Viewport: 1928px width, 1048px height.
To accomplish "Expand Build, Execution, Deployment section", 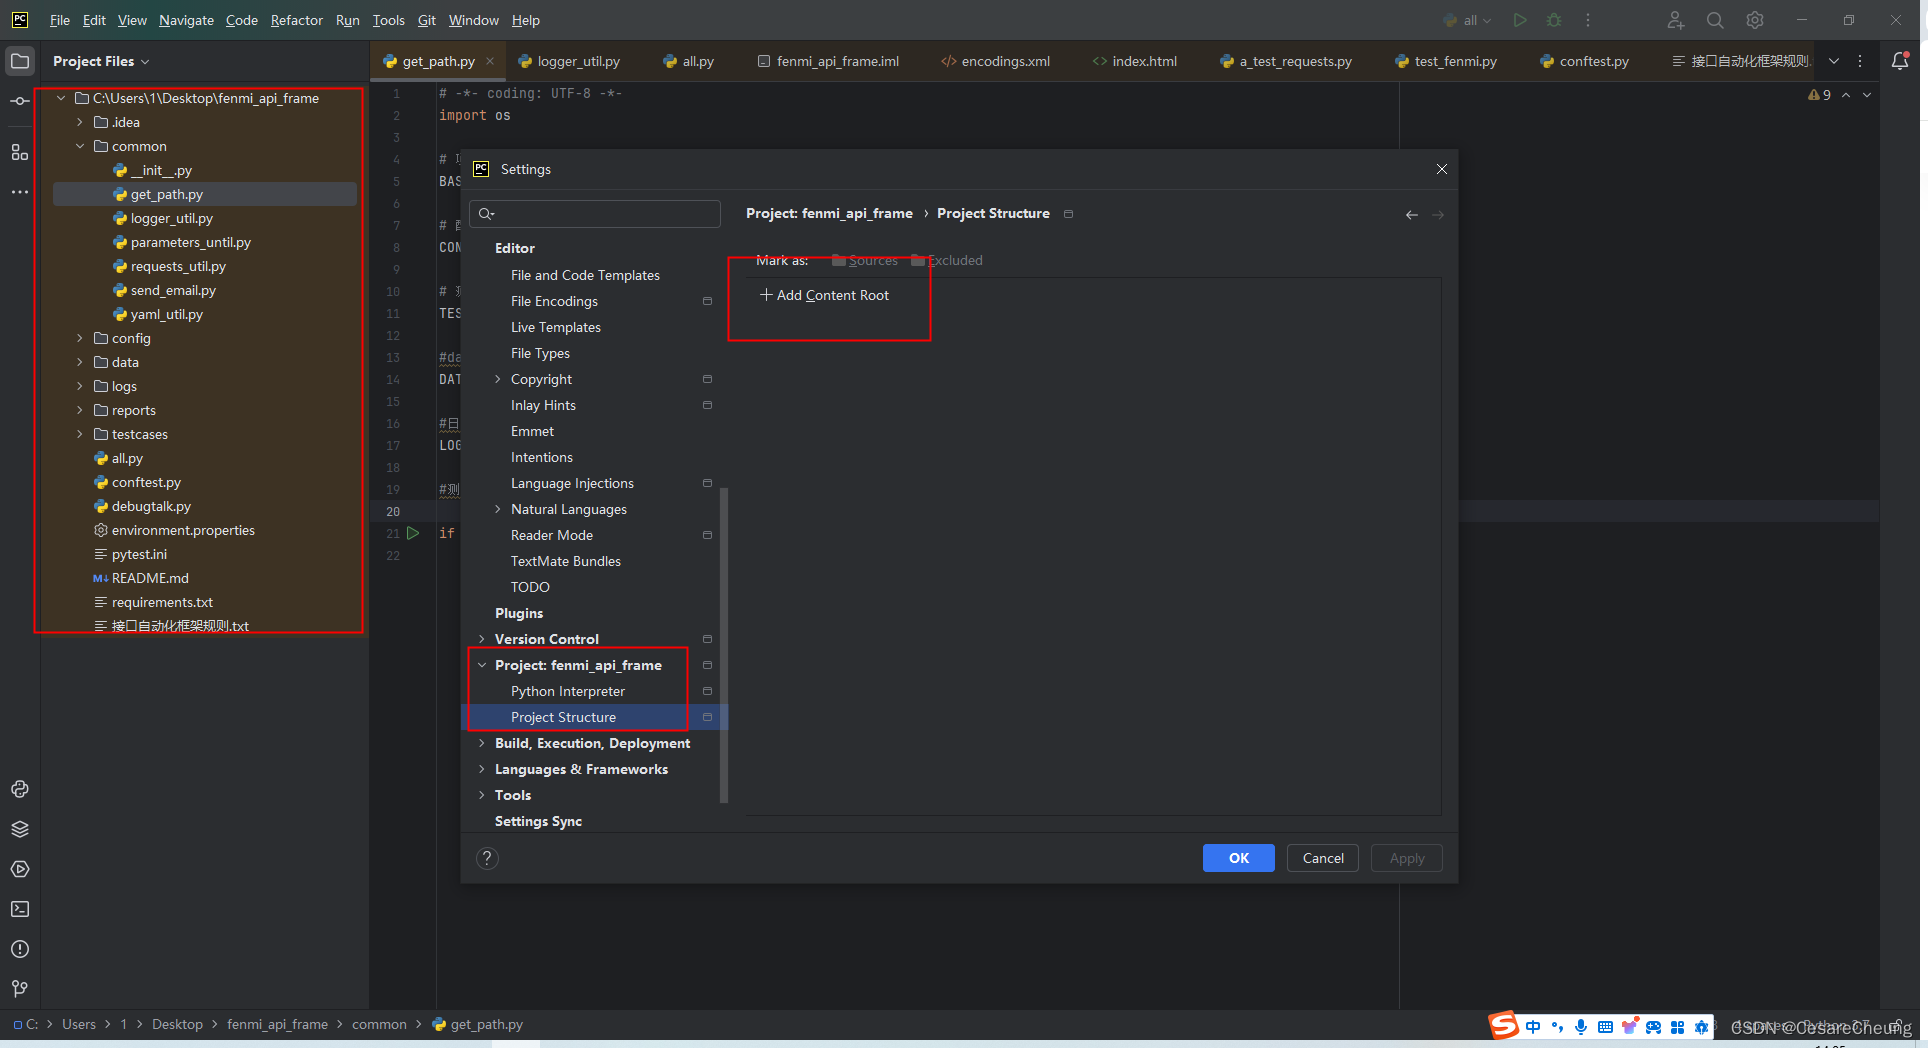I will coord(482,743).
